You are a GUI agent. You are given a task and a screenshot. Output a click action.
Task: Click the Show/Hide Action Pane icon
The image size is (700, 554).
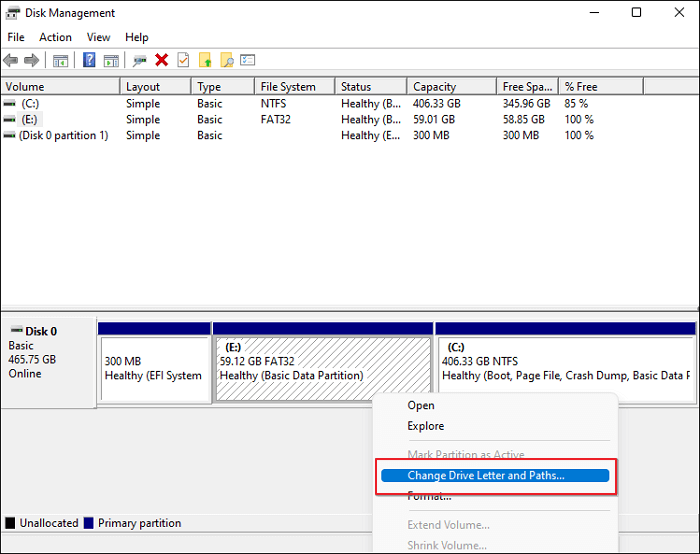111,60
